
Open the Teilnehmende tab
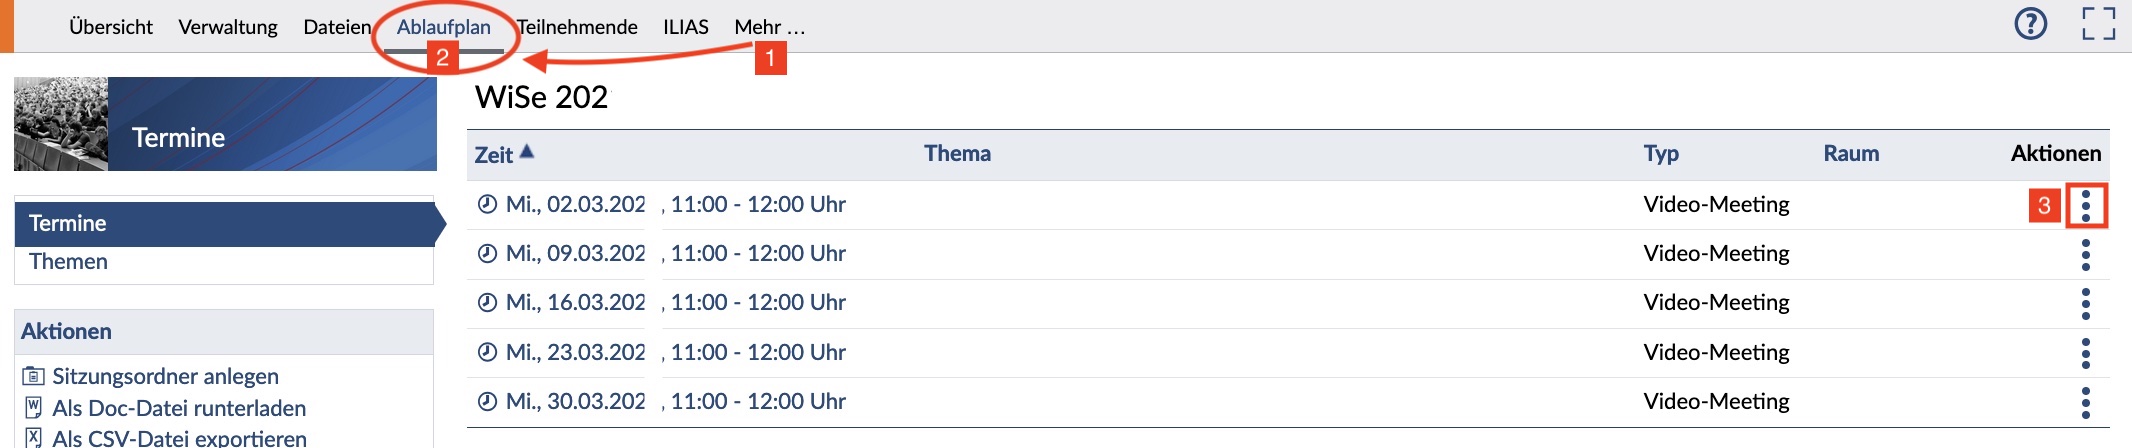[x=577, y=27]
